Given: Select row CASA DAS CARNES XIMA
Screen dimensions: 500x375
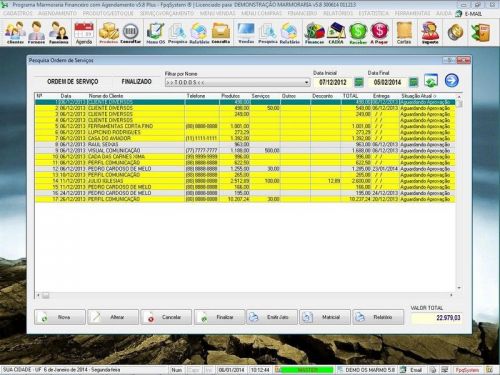Looking at the screenshot, I should coord(245,157).
